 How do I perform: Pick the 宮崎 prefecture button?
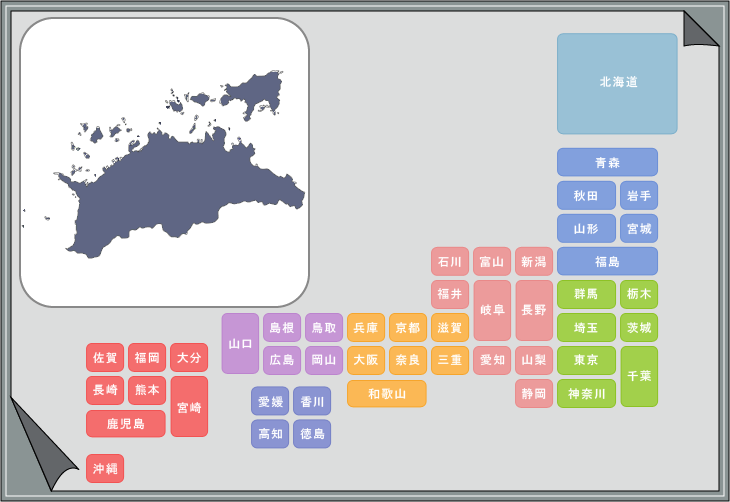189,407
